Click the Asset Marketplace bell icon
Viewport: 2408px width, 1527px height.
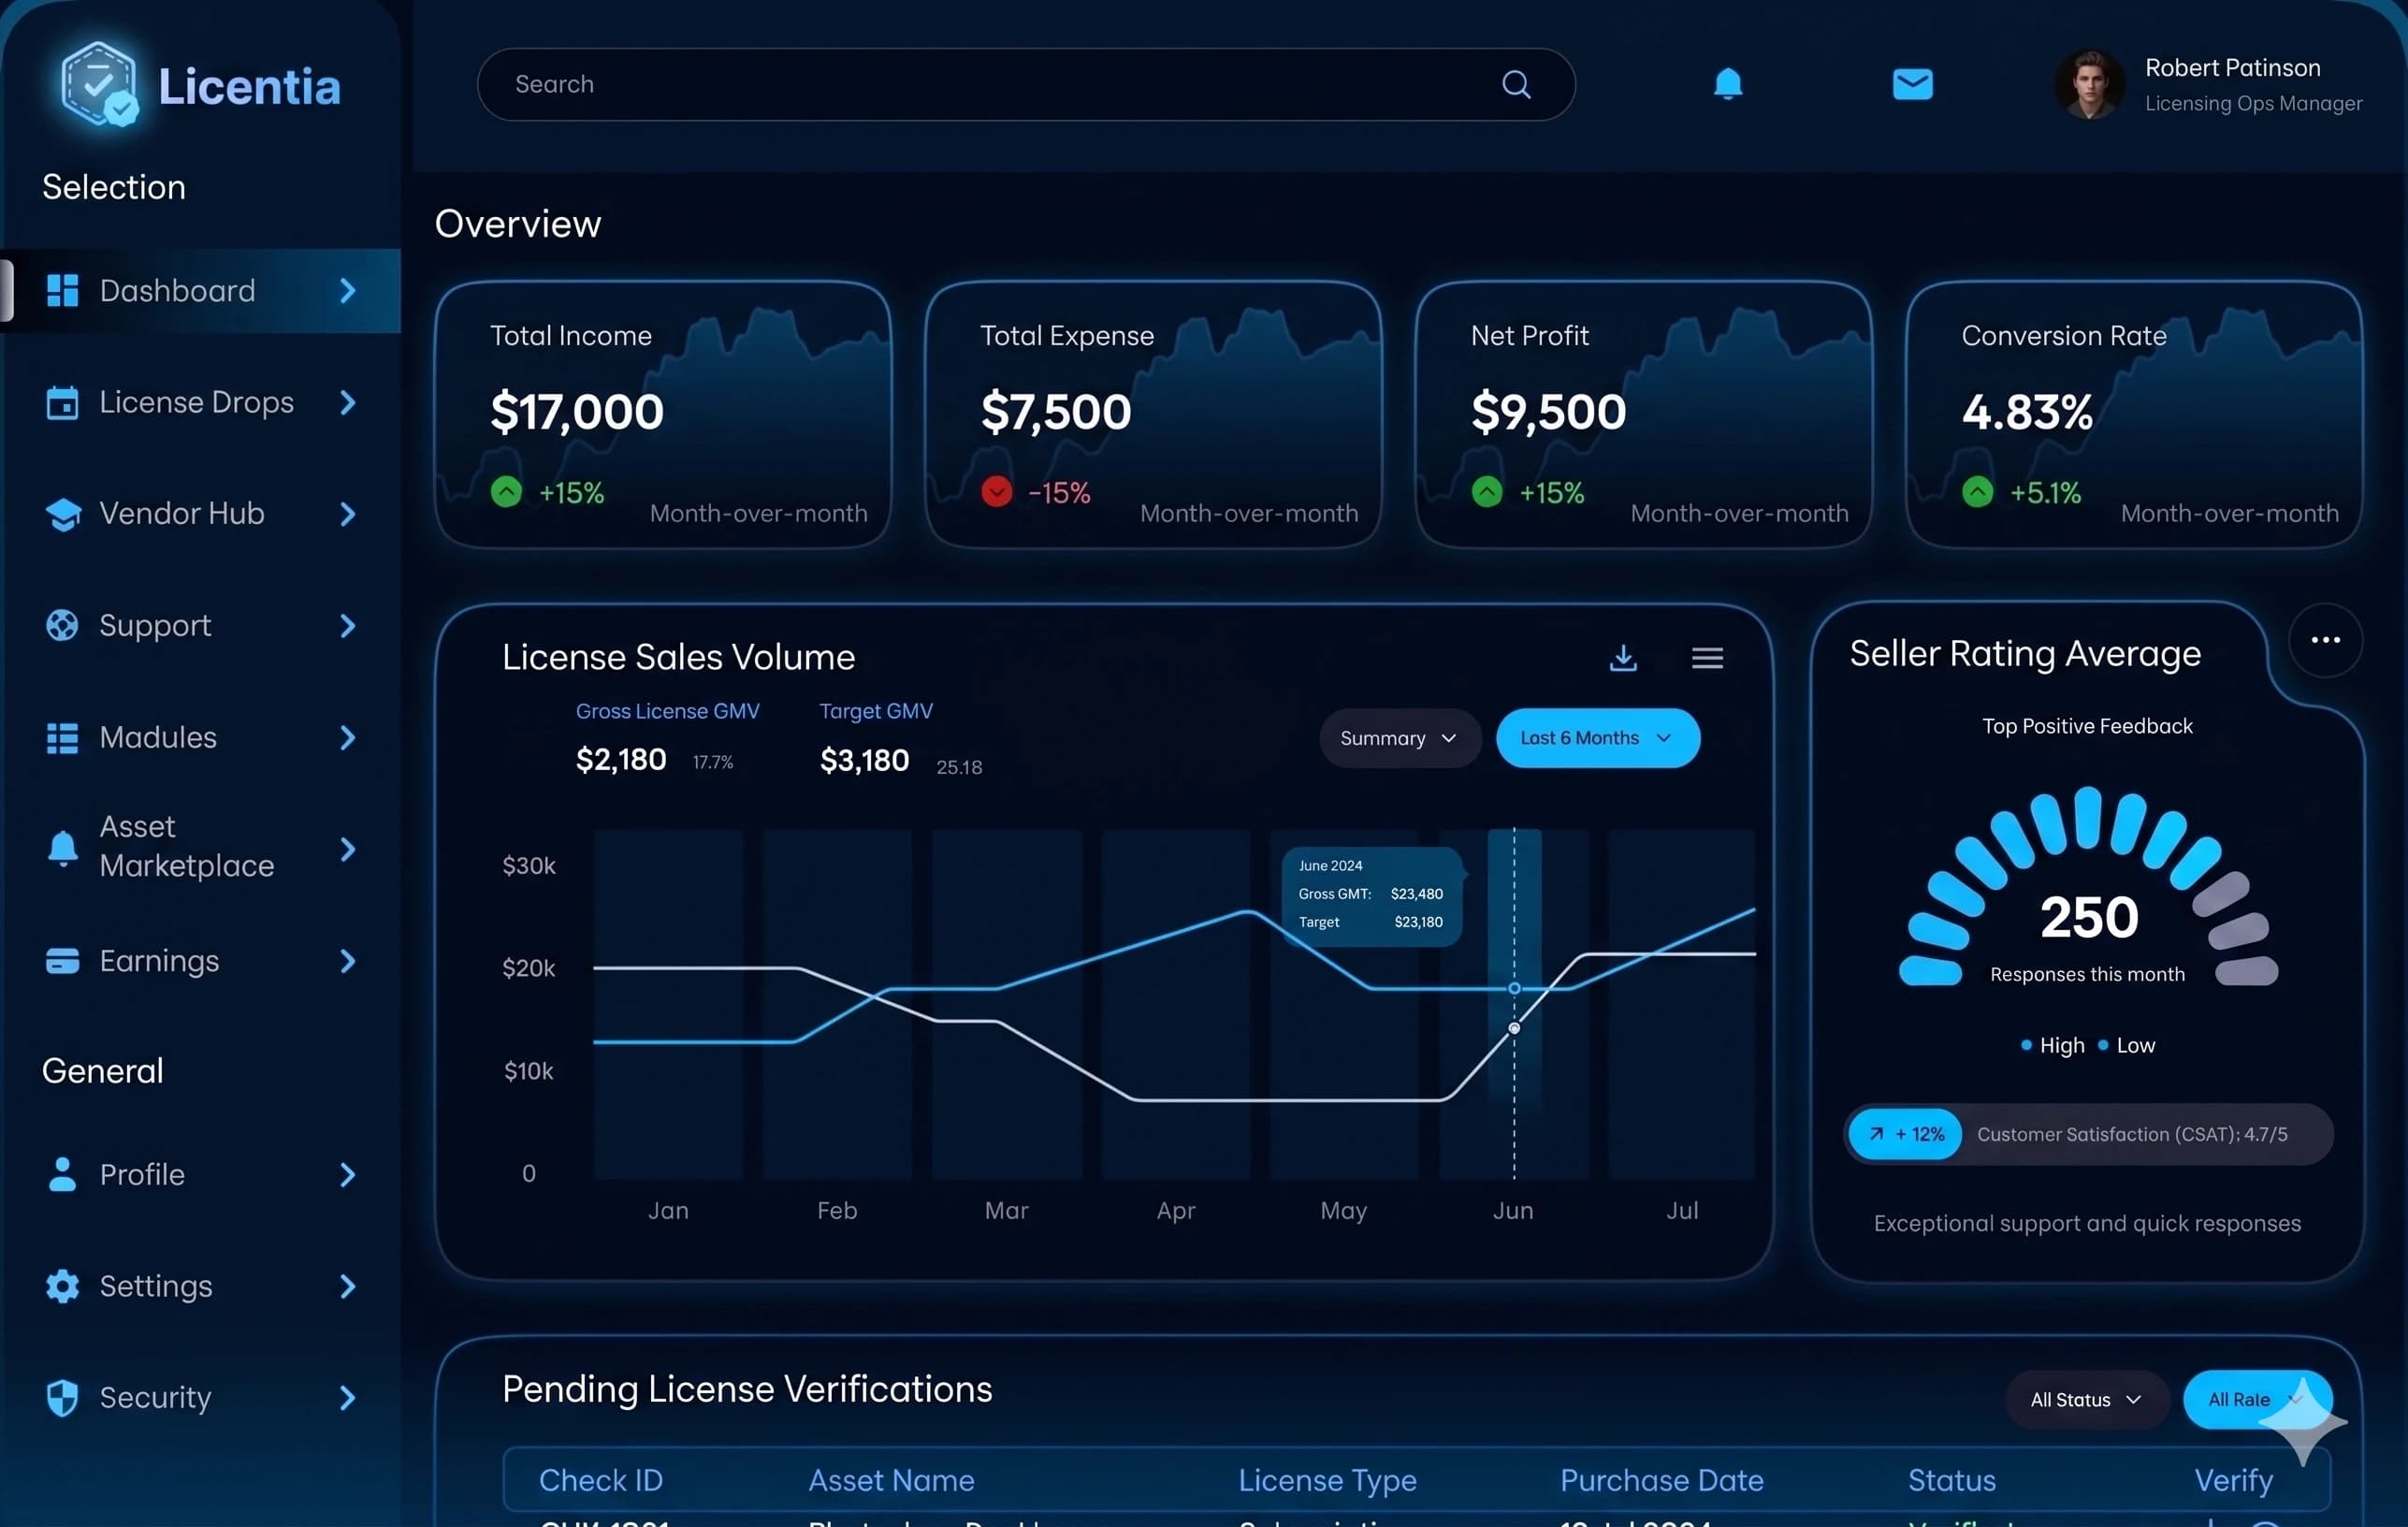coord(62,849)
